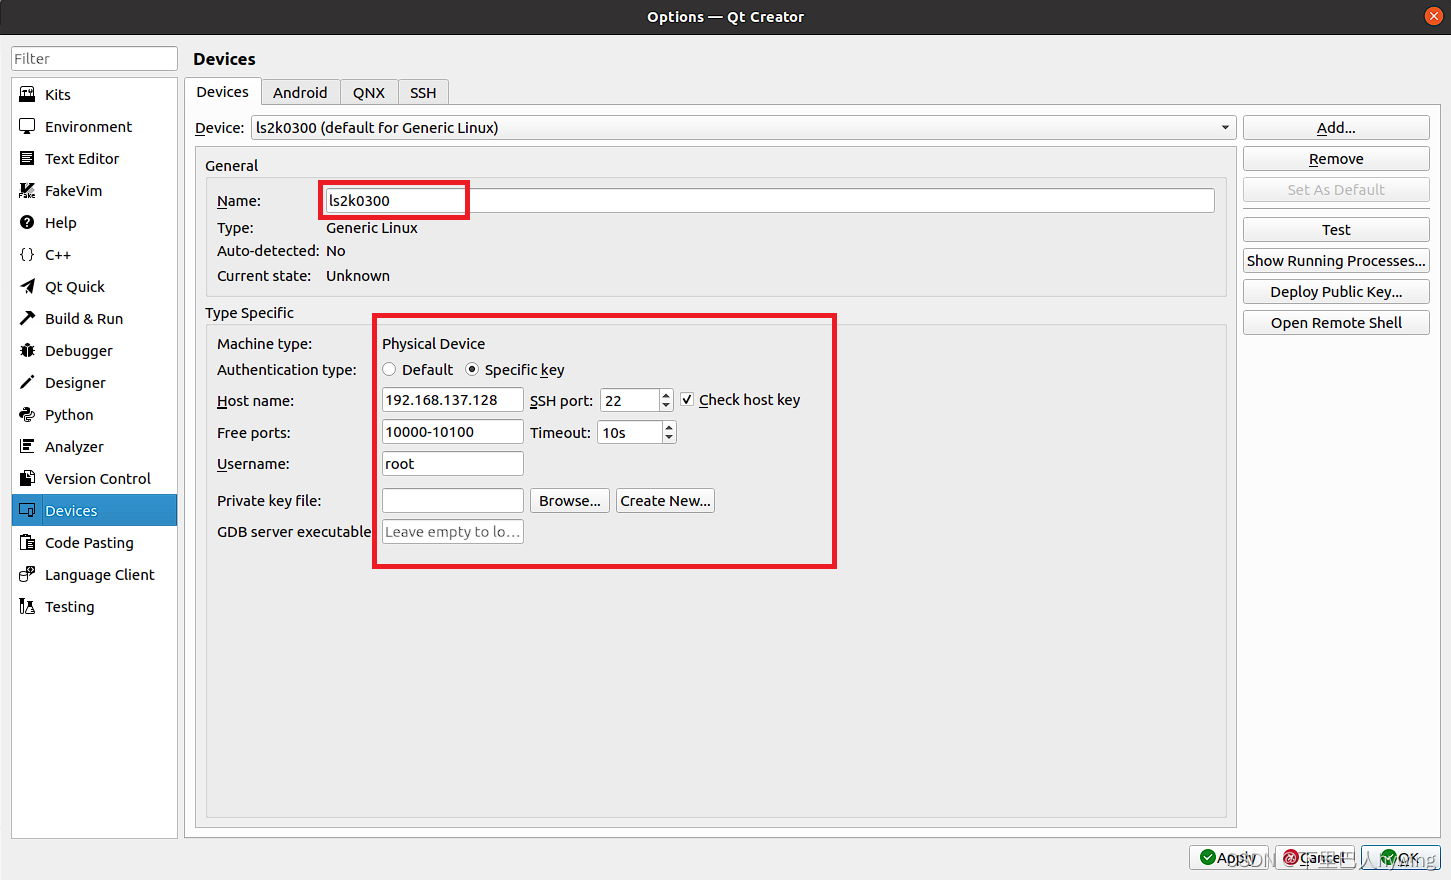Click the GDB server executable field
This screenshot has height=880, width=1451.
[x=452, y=532]
